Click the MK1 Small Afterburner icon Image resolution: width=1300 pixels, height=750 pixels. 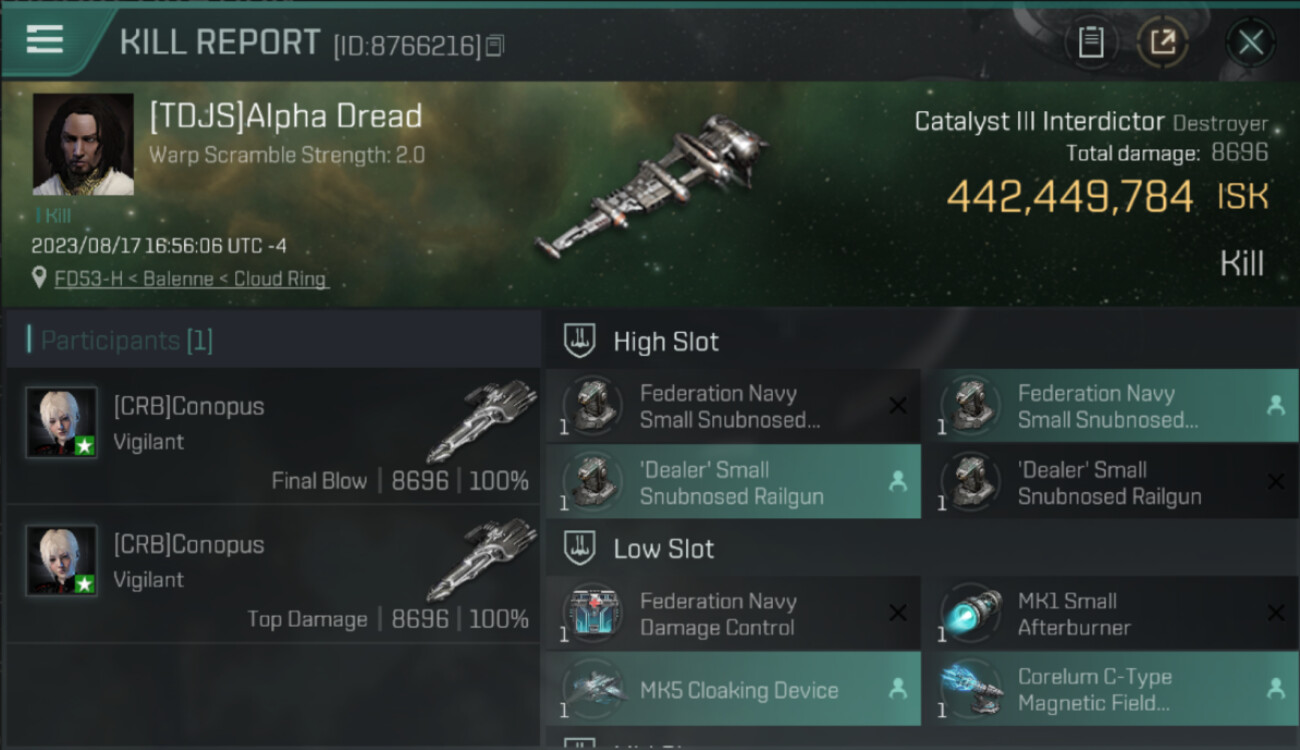(972, 615)
